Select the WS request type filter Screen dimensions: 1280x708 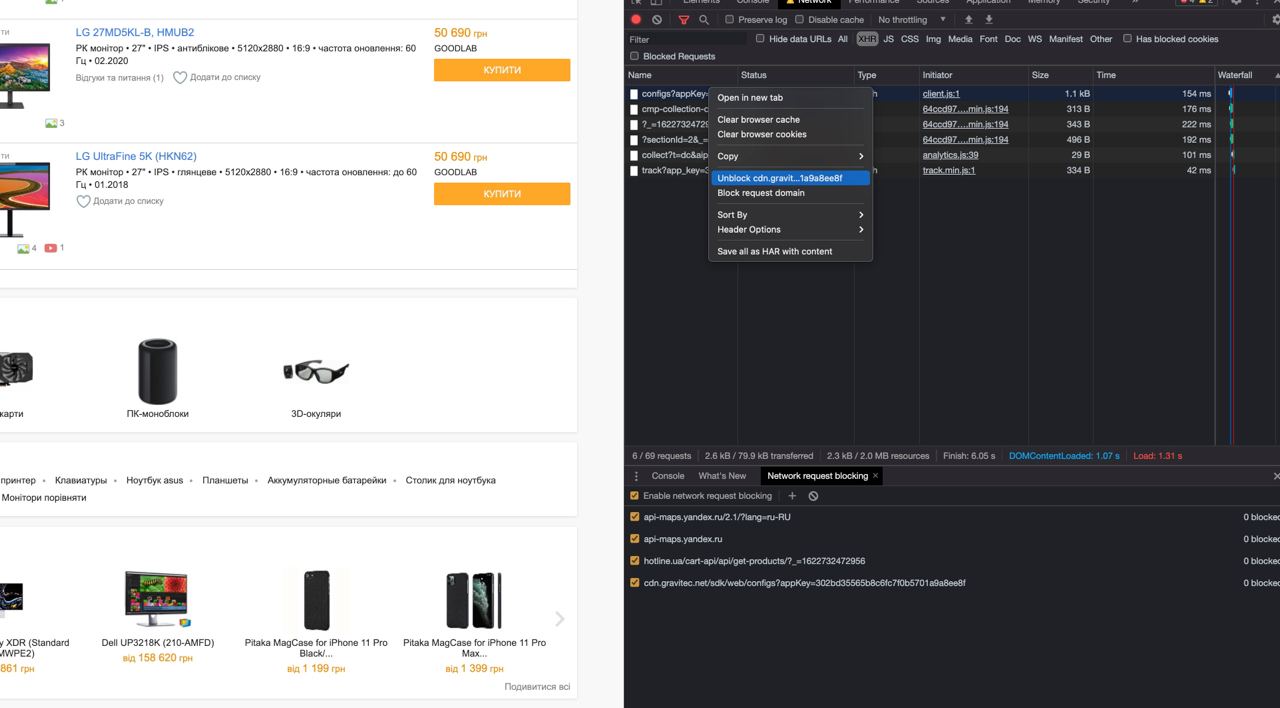[1034, 39]
